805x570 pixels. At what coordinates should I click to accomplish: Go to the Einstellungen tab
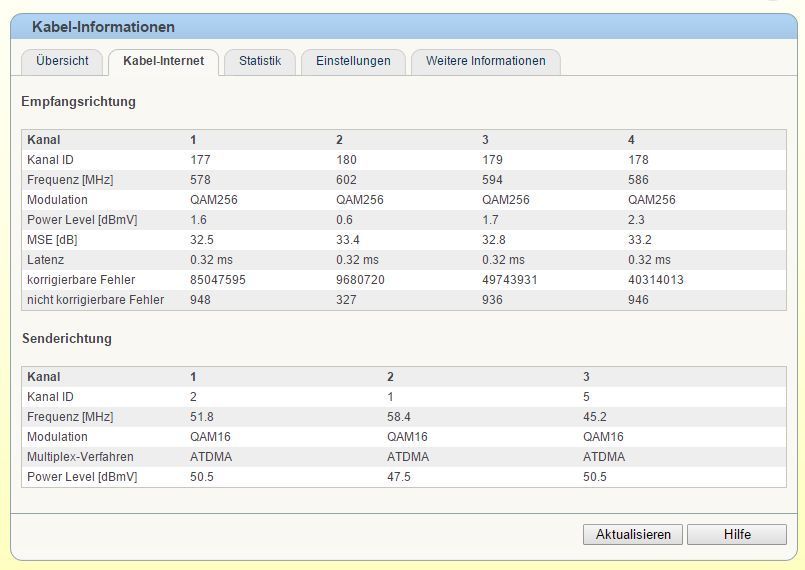coord(353,61)
